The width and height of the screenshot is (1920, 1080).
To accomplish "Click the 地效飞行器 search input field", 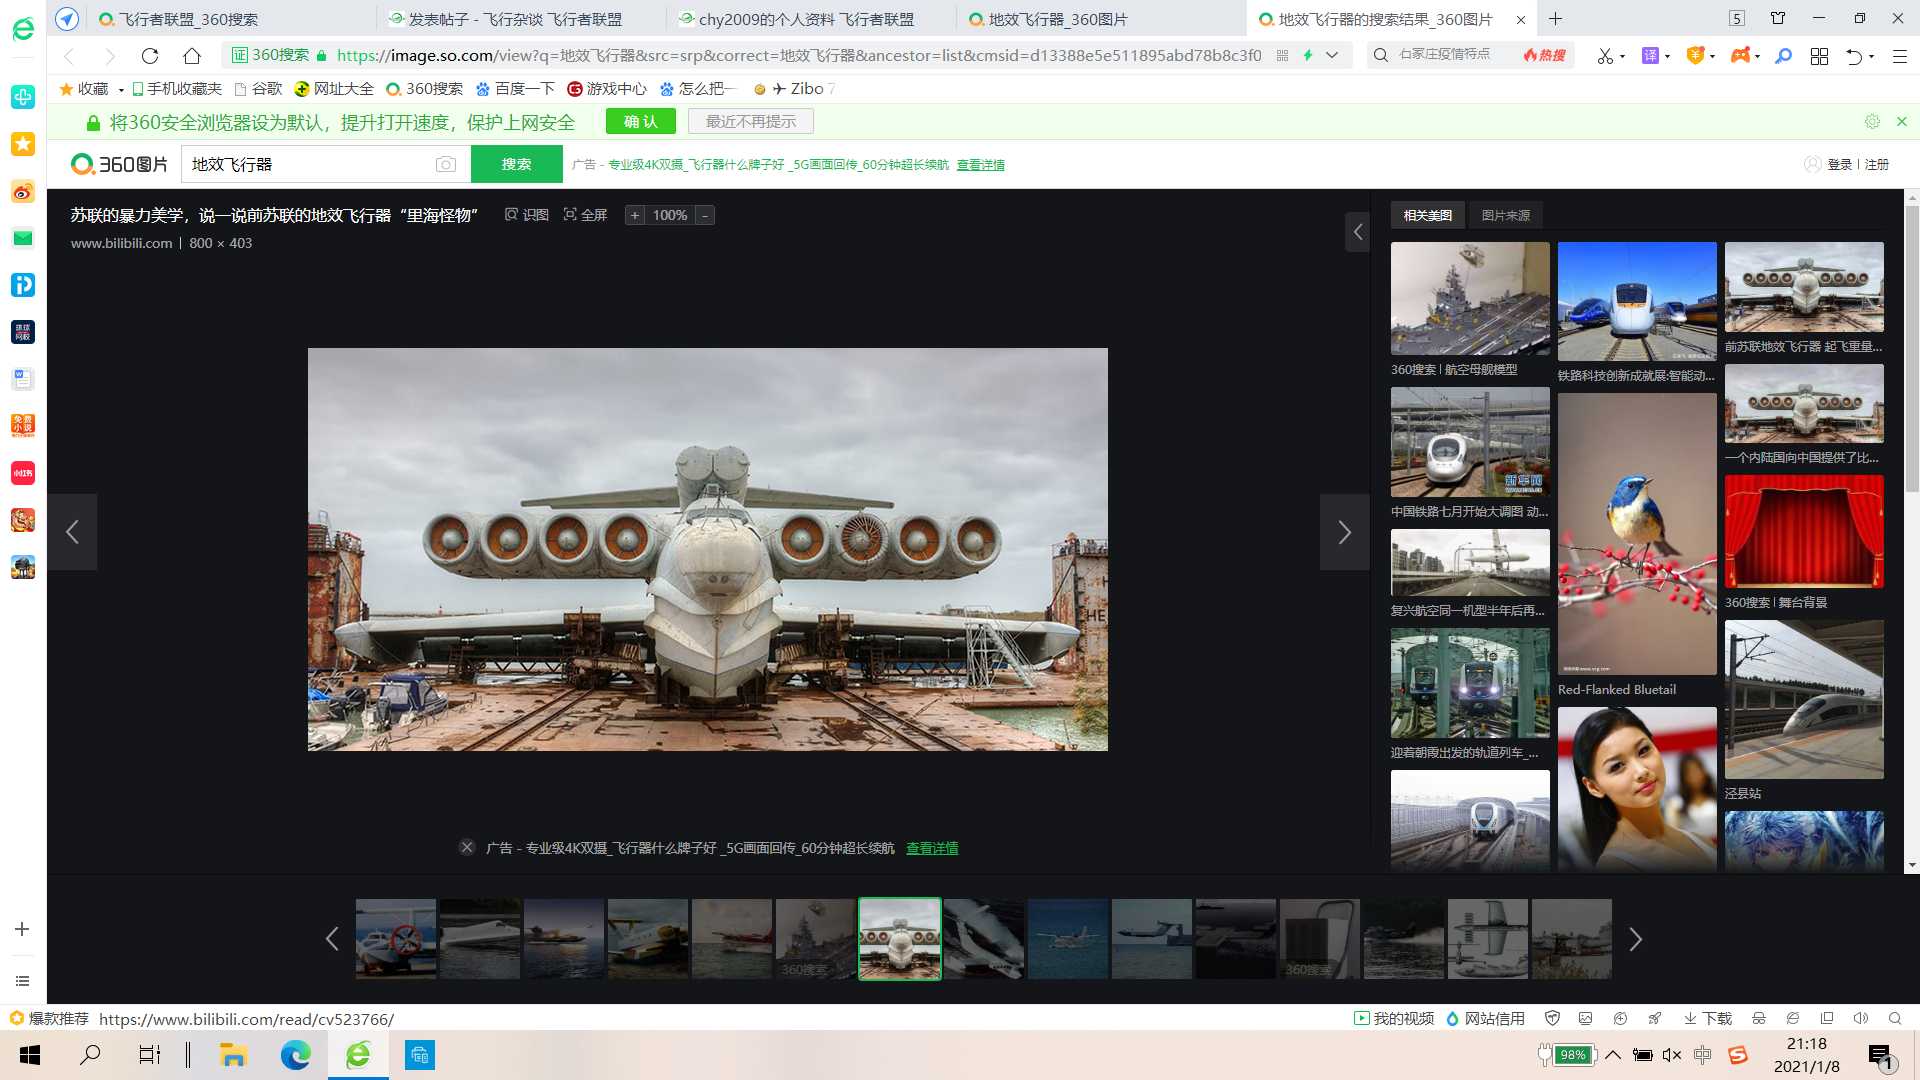I will pyautogui.click(x=310, y=164).
